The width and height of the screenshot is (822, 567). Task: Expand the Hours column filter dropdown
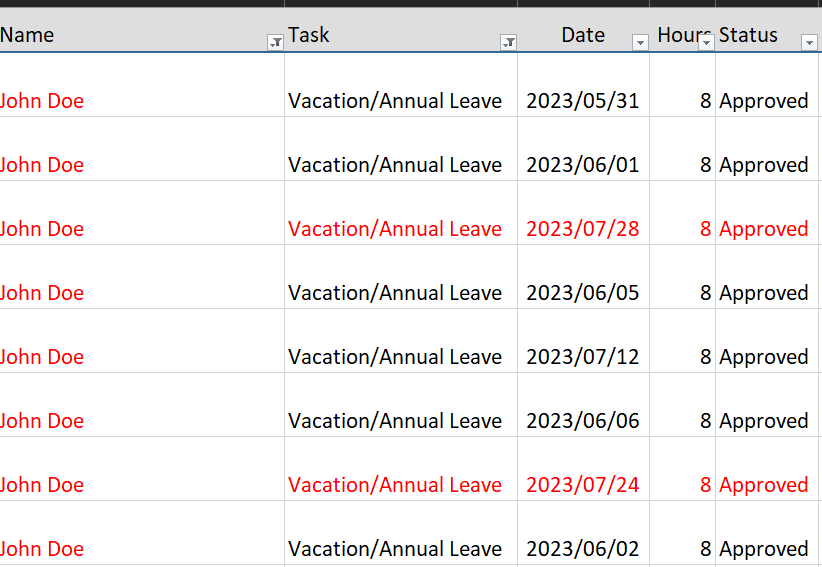tap(706, 42)
